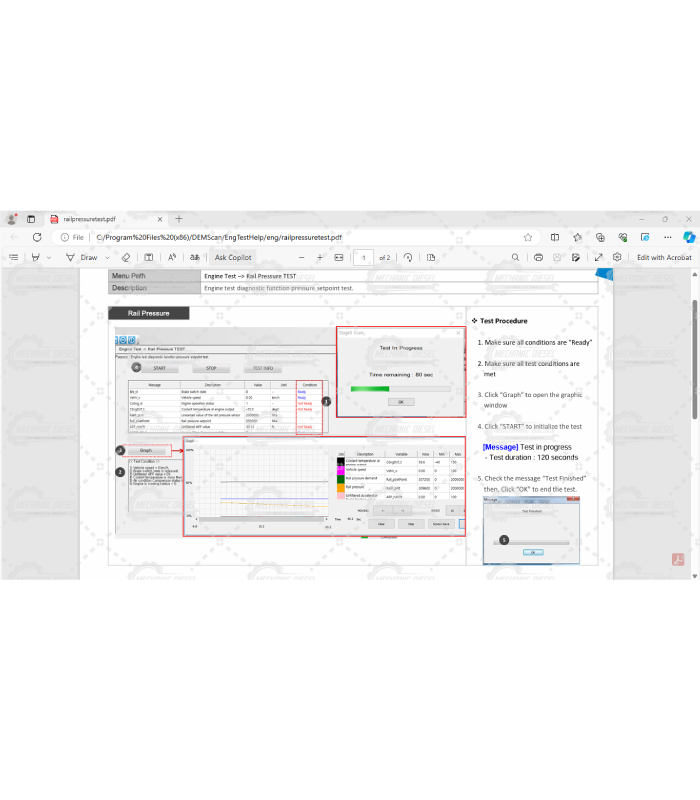Open the table of contents panel
Screen dimensions: 700x800
(13, 257)
